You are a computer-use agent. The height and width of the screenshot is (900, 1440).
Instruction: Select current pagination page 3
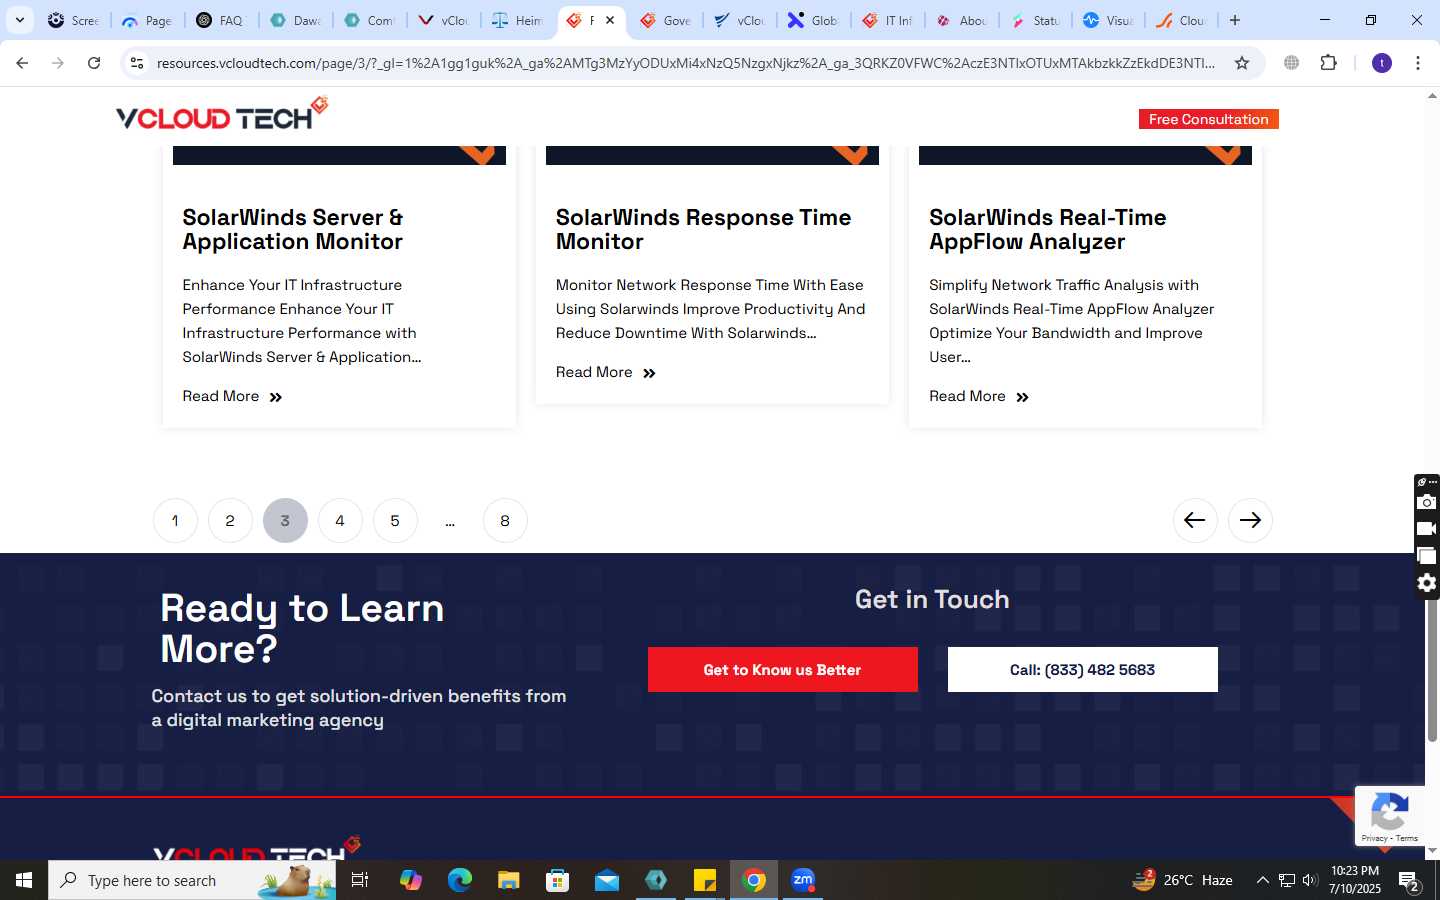pos(285,520)
